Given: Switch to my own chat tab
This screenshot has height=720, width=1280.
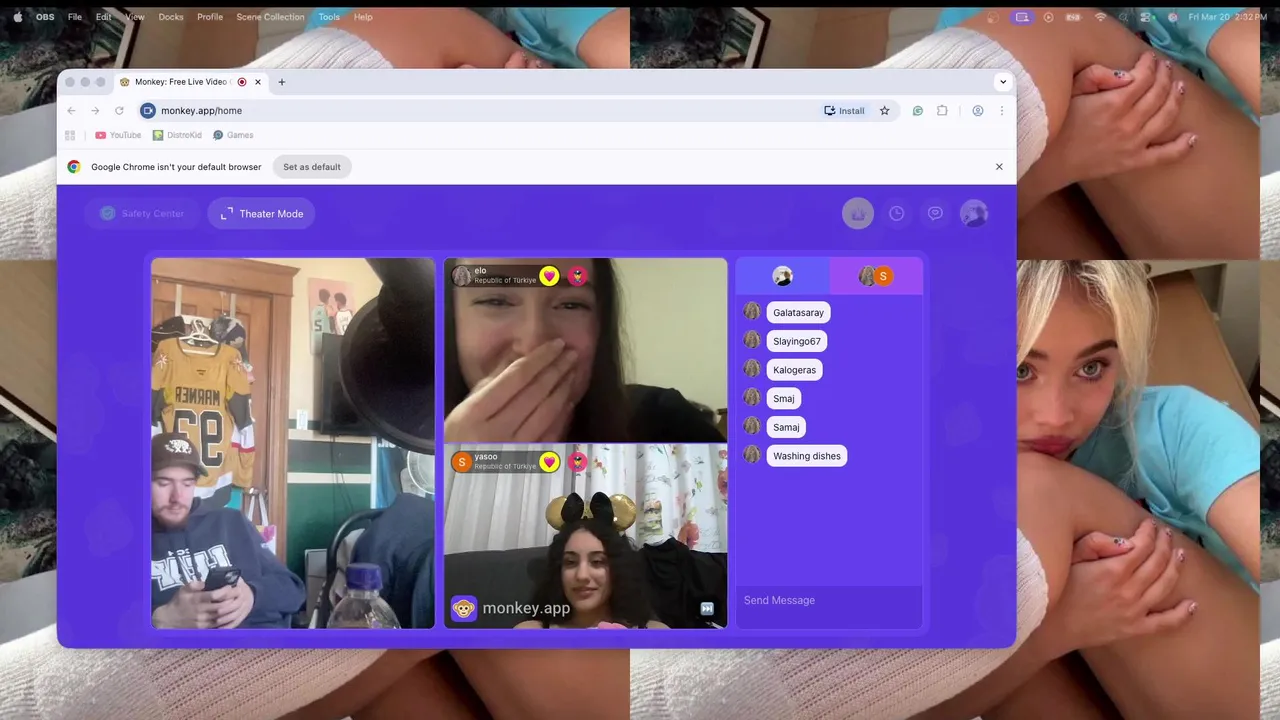Looking at the screenshot, I should coord(783,276).
